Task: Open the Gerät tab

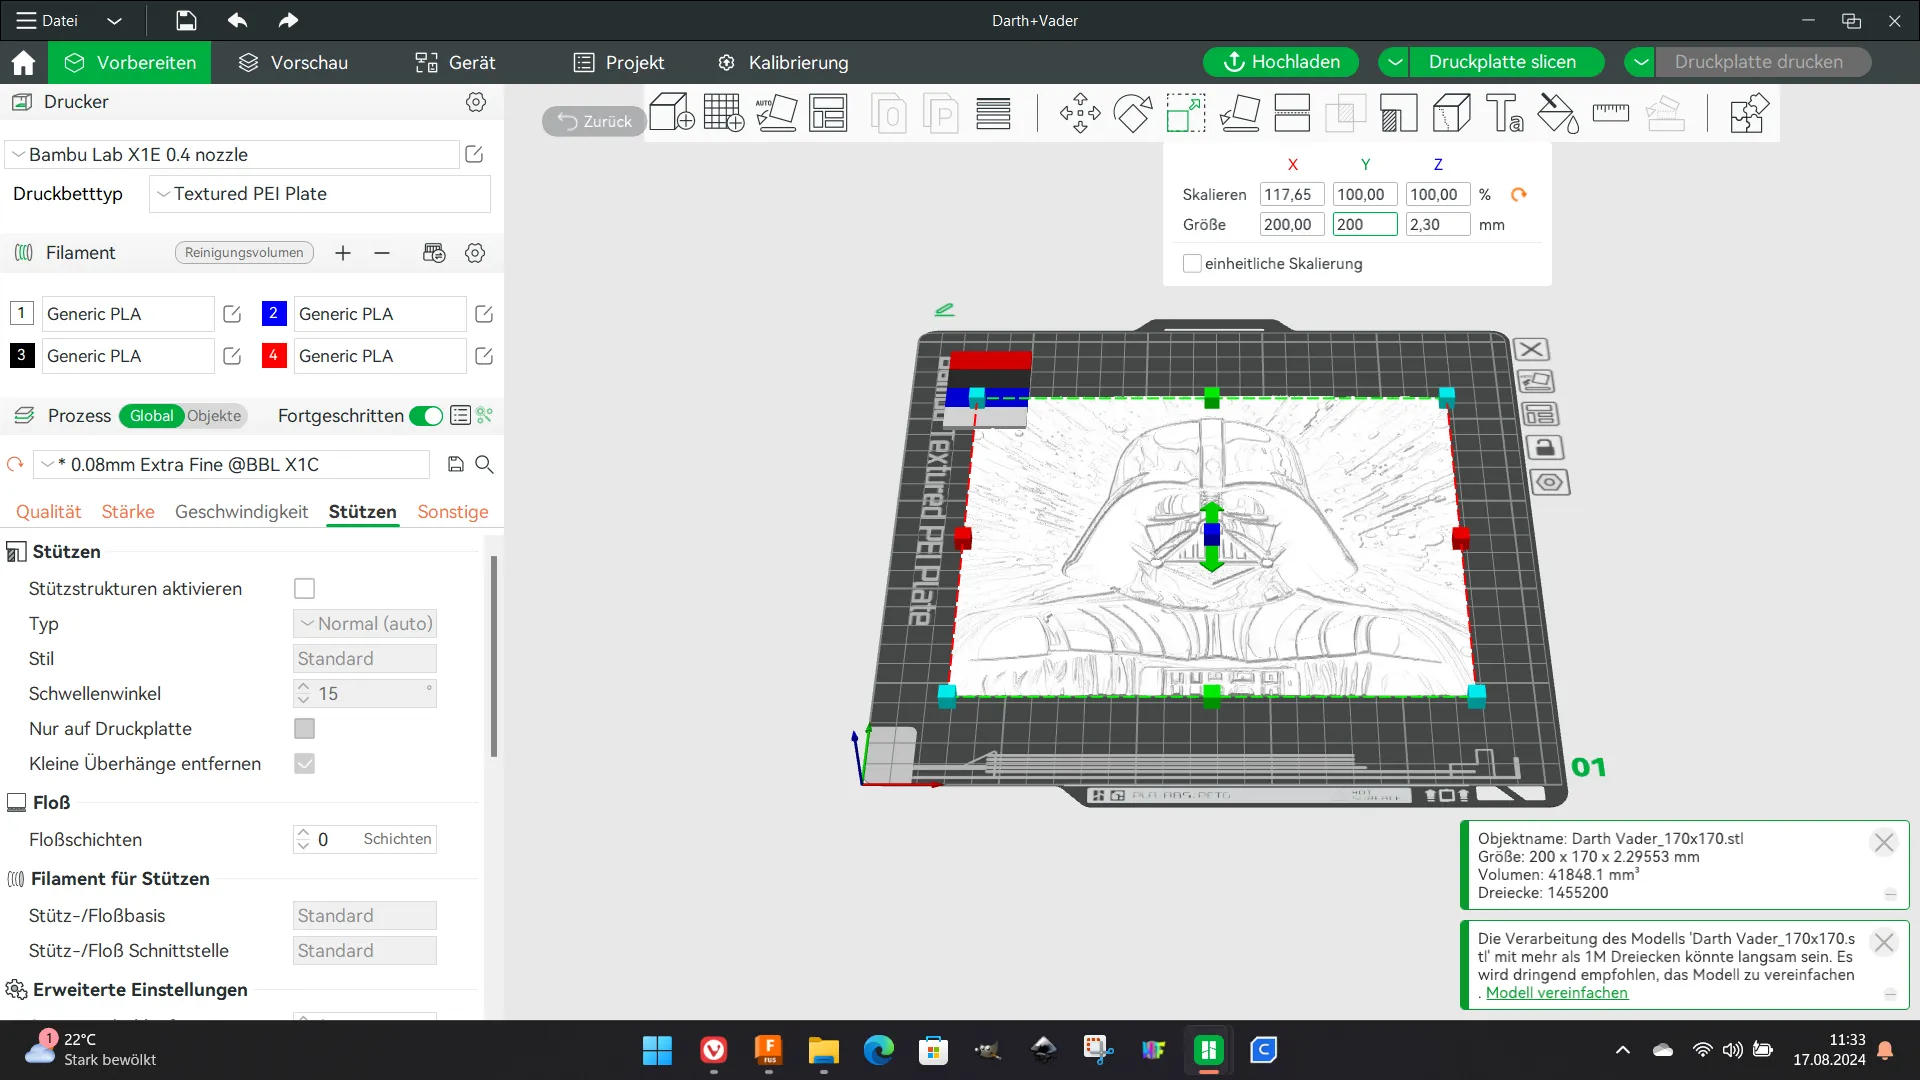Action: [455, 63]
